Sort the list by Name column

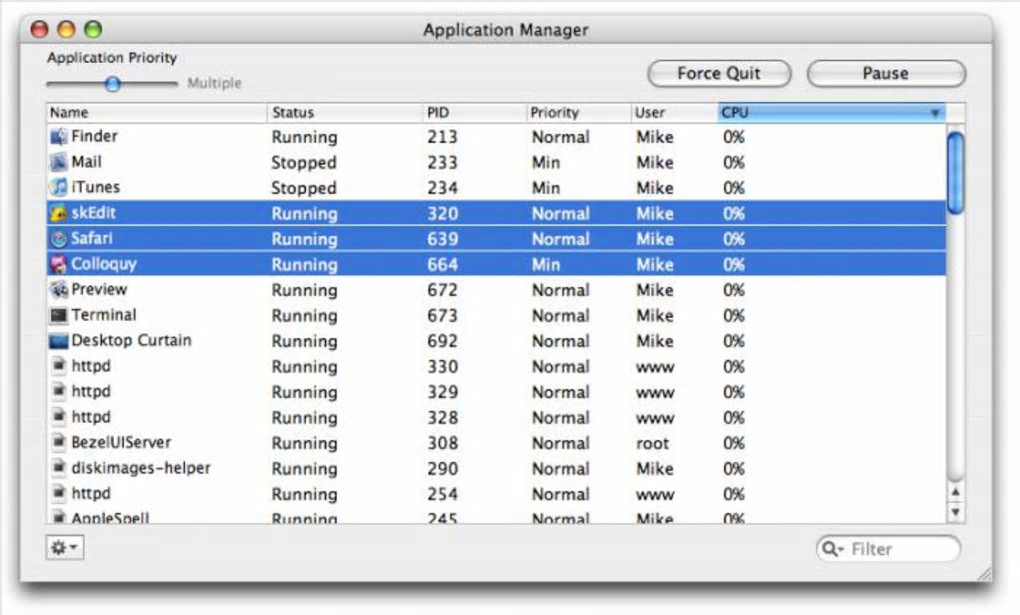click(156, 113)
